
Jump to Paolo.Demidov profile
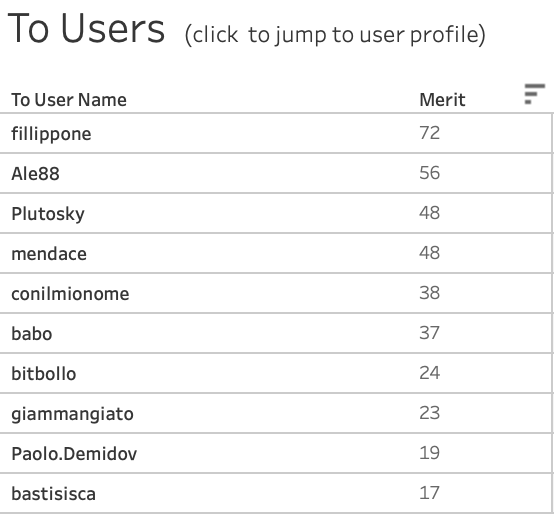pos(74,454)
